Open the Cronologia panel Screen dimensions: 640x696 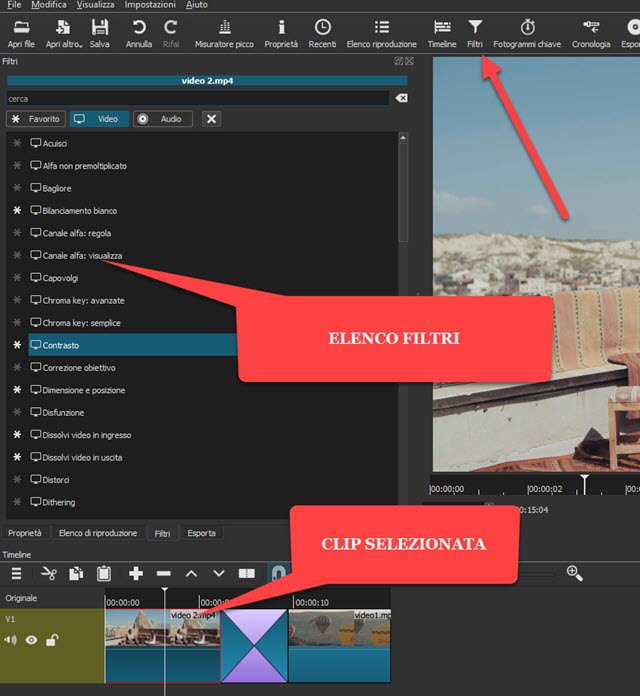591,34
